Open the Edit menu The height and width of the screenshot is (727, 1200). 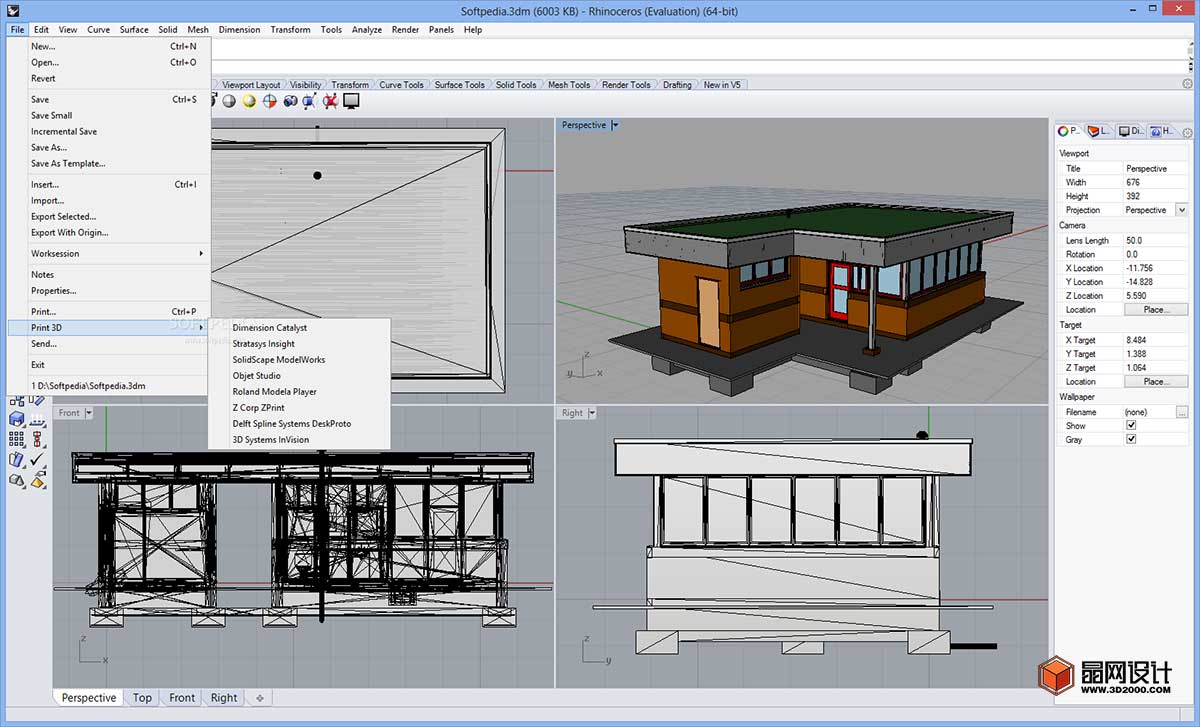pos(41,29)
